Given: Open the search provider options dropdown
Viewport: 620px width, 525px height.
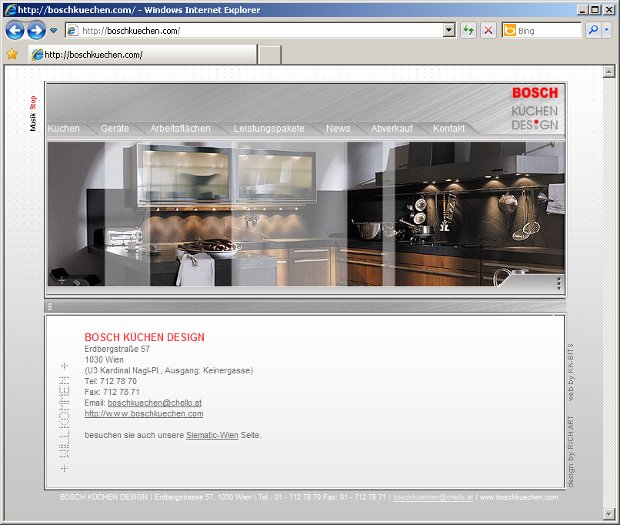Looking at the screenshot, I should [x=607, y=30].
